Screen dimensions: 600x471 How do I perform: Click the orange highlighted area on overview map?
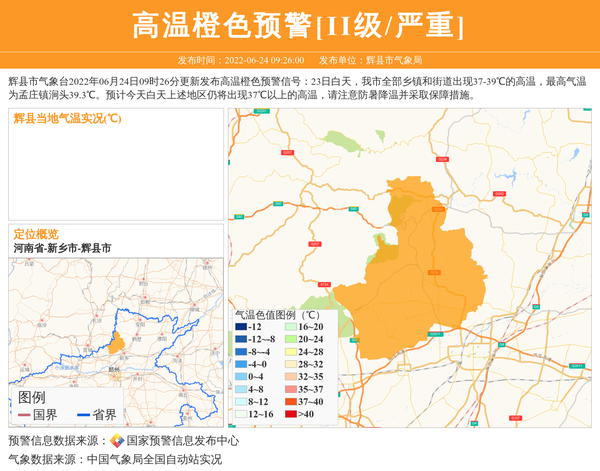(x=117, y=342)
